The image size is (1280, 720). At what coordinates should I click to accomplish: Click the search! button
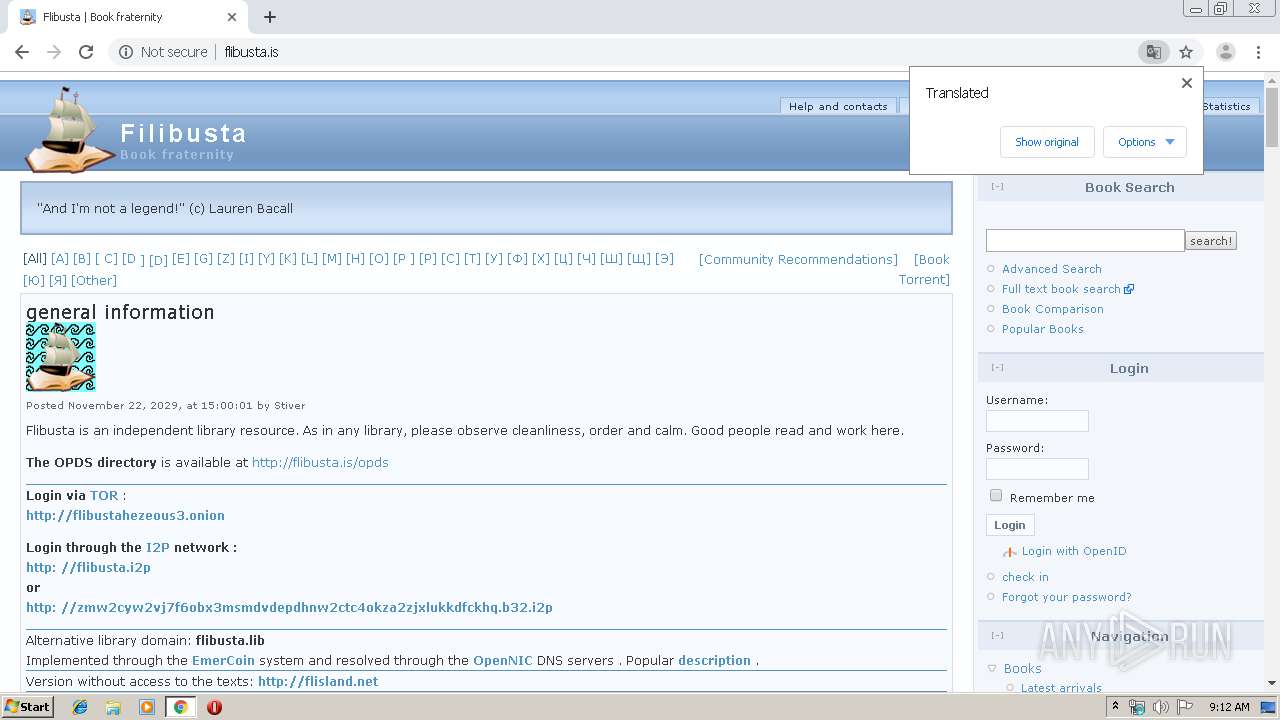click(1211, 241)
